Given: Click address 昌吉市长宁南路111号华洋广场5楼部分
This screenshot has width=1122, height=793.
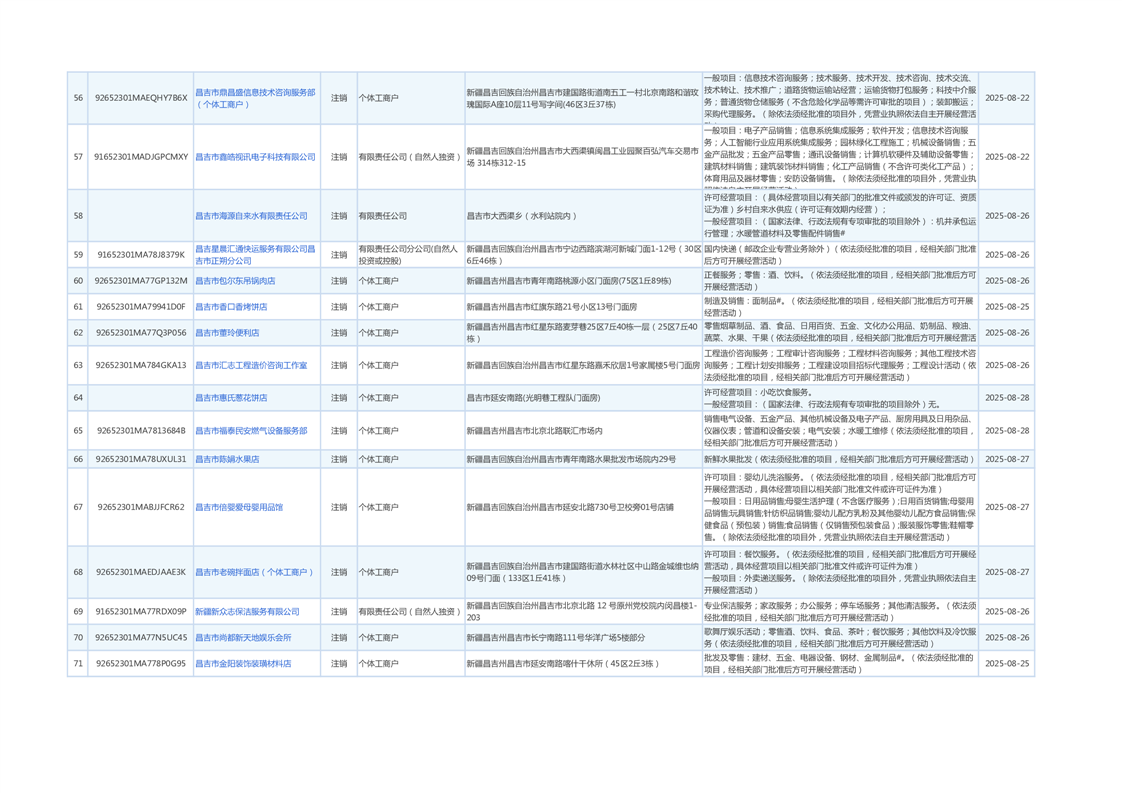Looking at the screenshot, I should click(x=556, y=637).
